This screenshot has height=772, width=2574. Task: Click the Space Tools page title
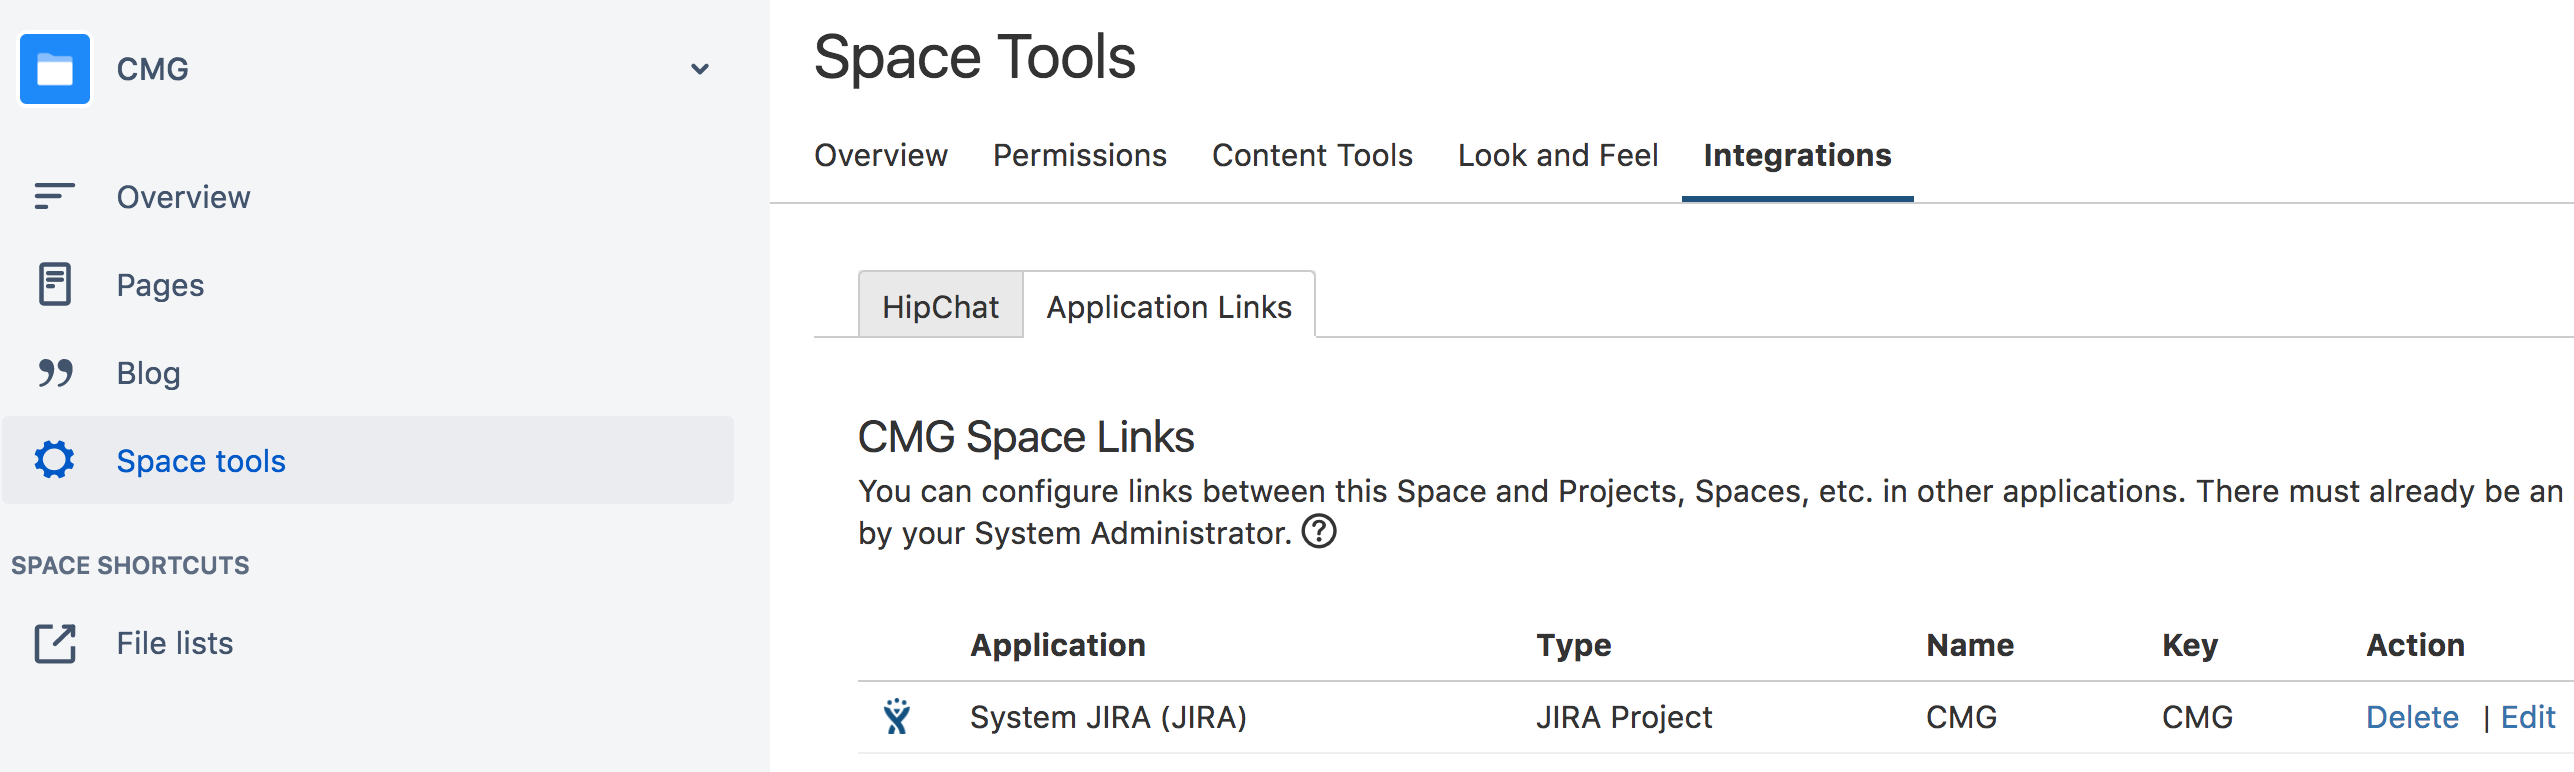(x=975, y=57)
